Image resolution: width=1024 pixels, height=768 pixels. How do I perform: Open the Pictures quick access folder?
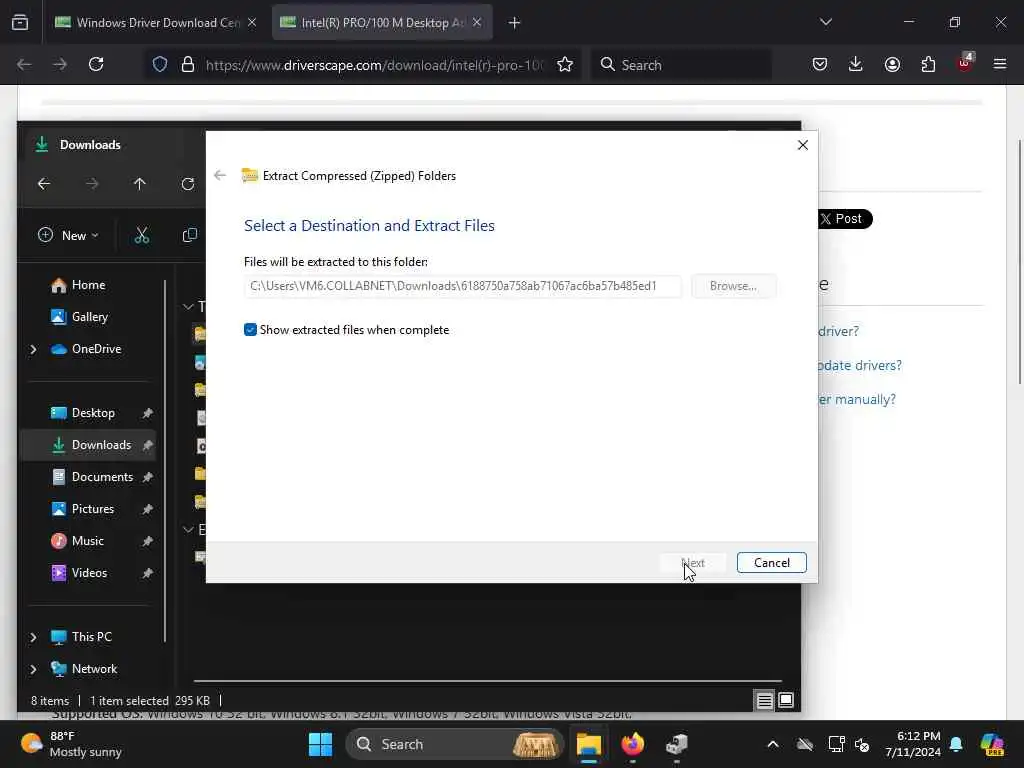coord(92,509)
